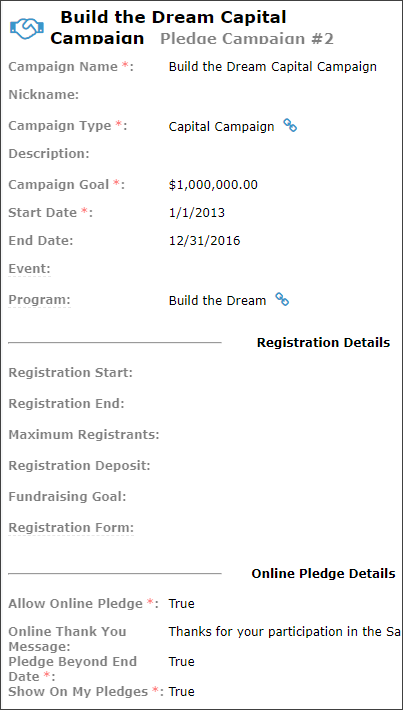Viewport: 403px width, 710px height.
Task: Click the Online Pledge Details section header
Action: [x=323, y=574]
